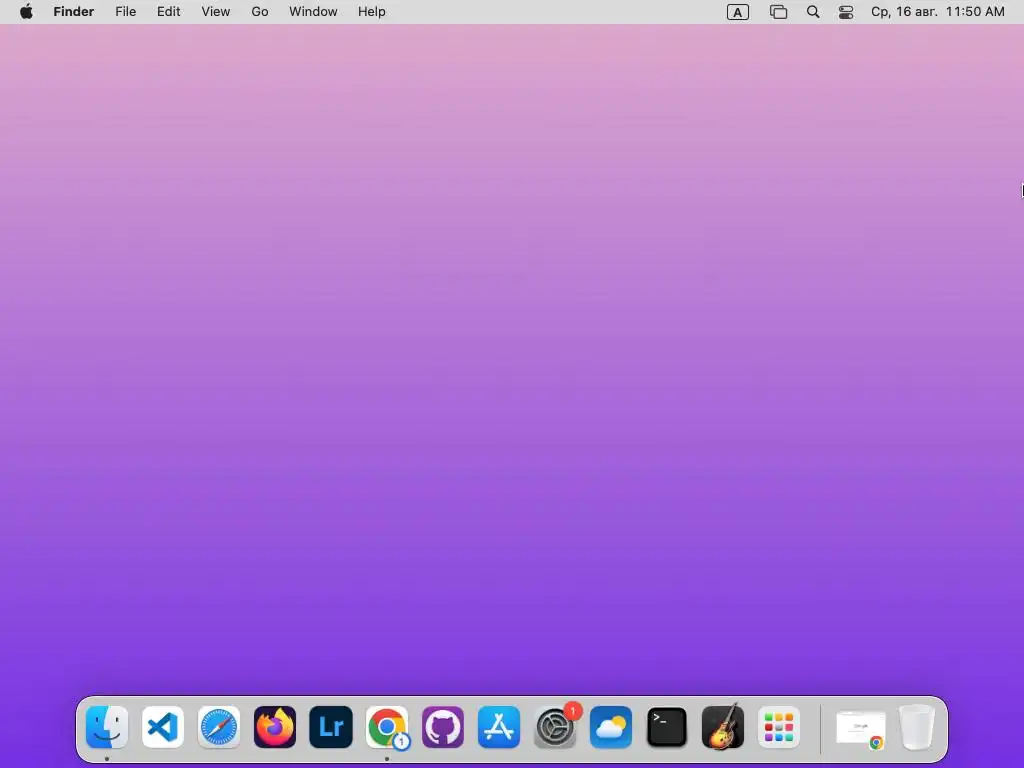
Task: Open Control Center in menu bar
Action: pyautogui.click(x=846, y=12)
